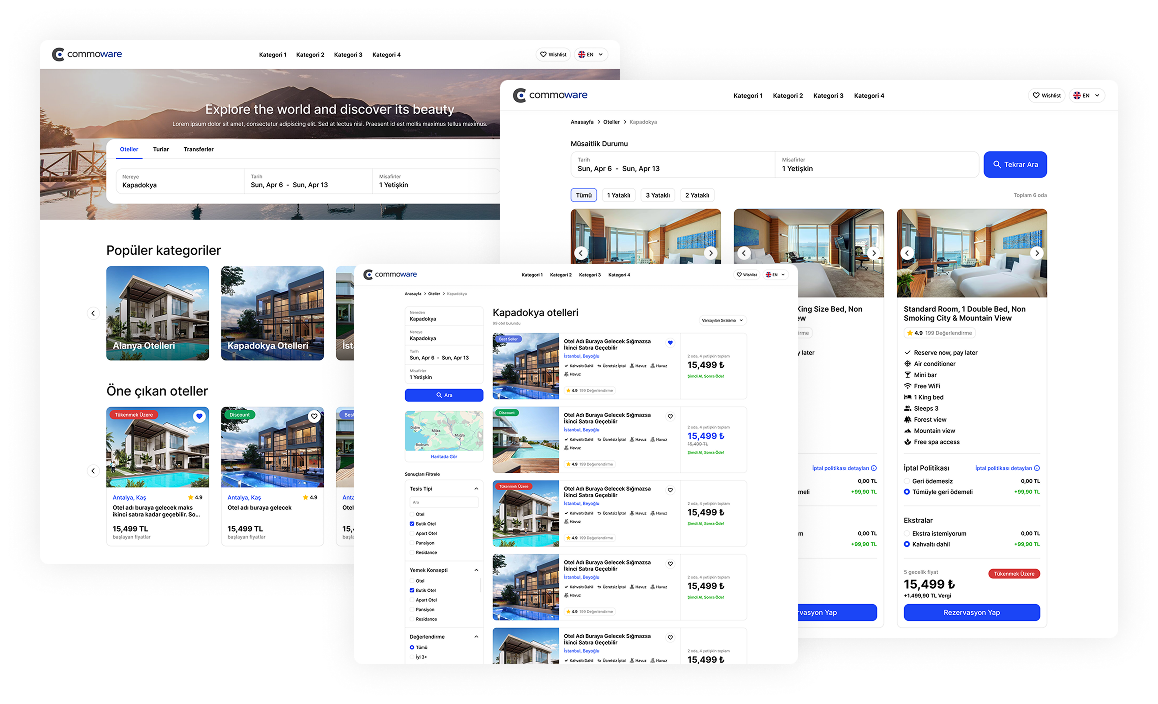
Task: Select the Ekstra istemiyorum radio option
Action: [907, 534]
